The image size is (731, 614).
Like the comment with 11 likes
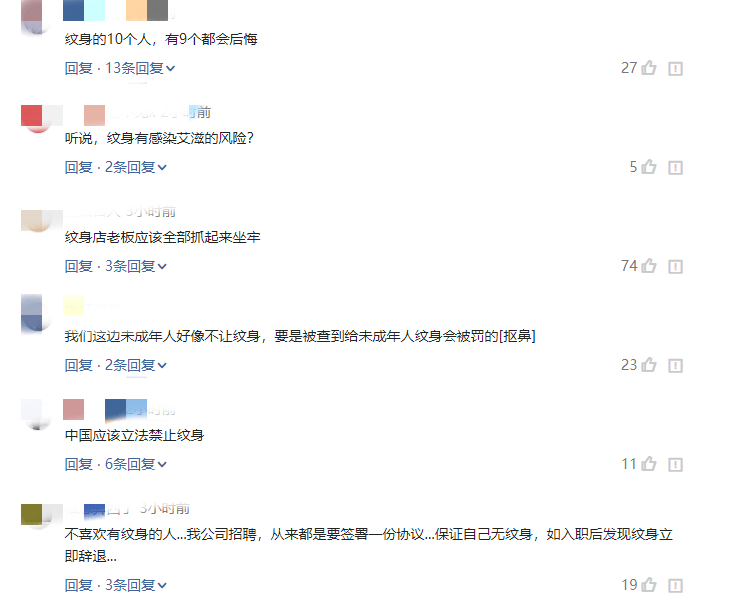click(x=648, y=464)
